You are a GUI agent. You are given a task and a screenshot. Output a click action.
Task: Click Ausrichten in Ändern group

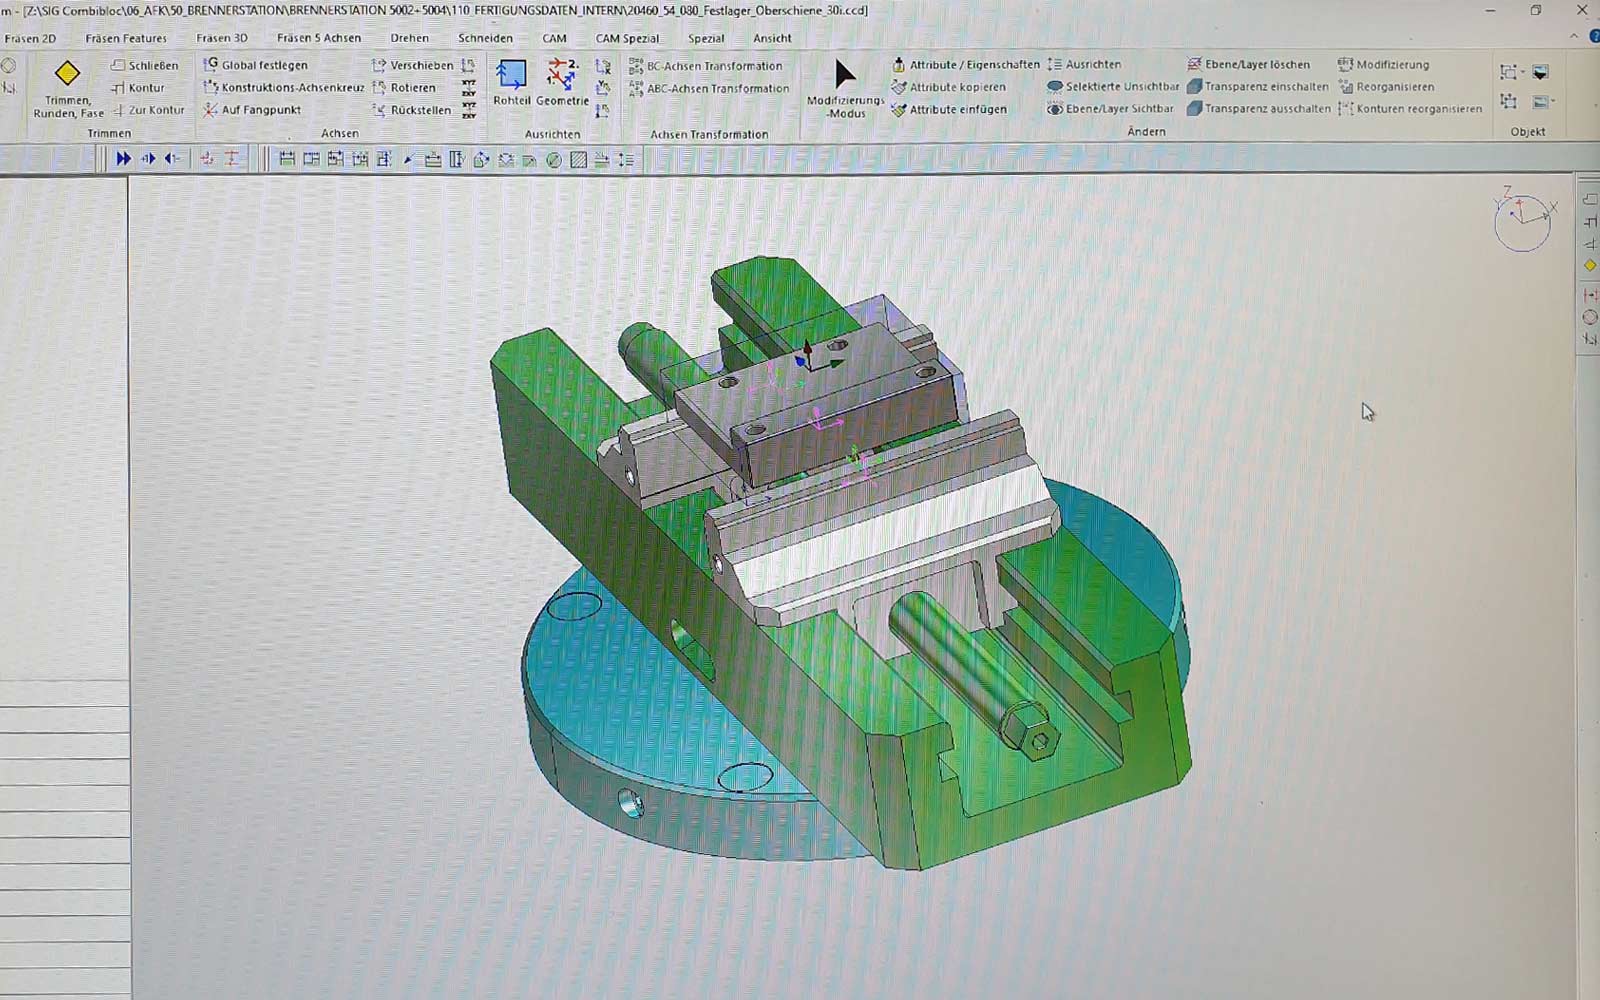[x=1084, y=64]
